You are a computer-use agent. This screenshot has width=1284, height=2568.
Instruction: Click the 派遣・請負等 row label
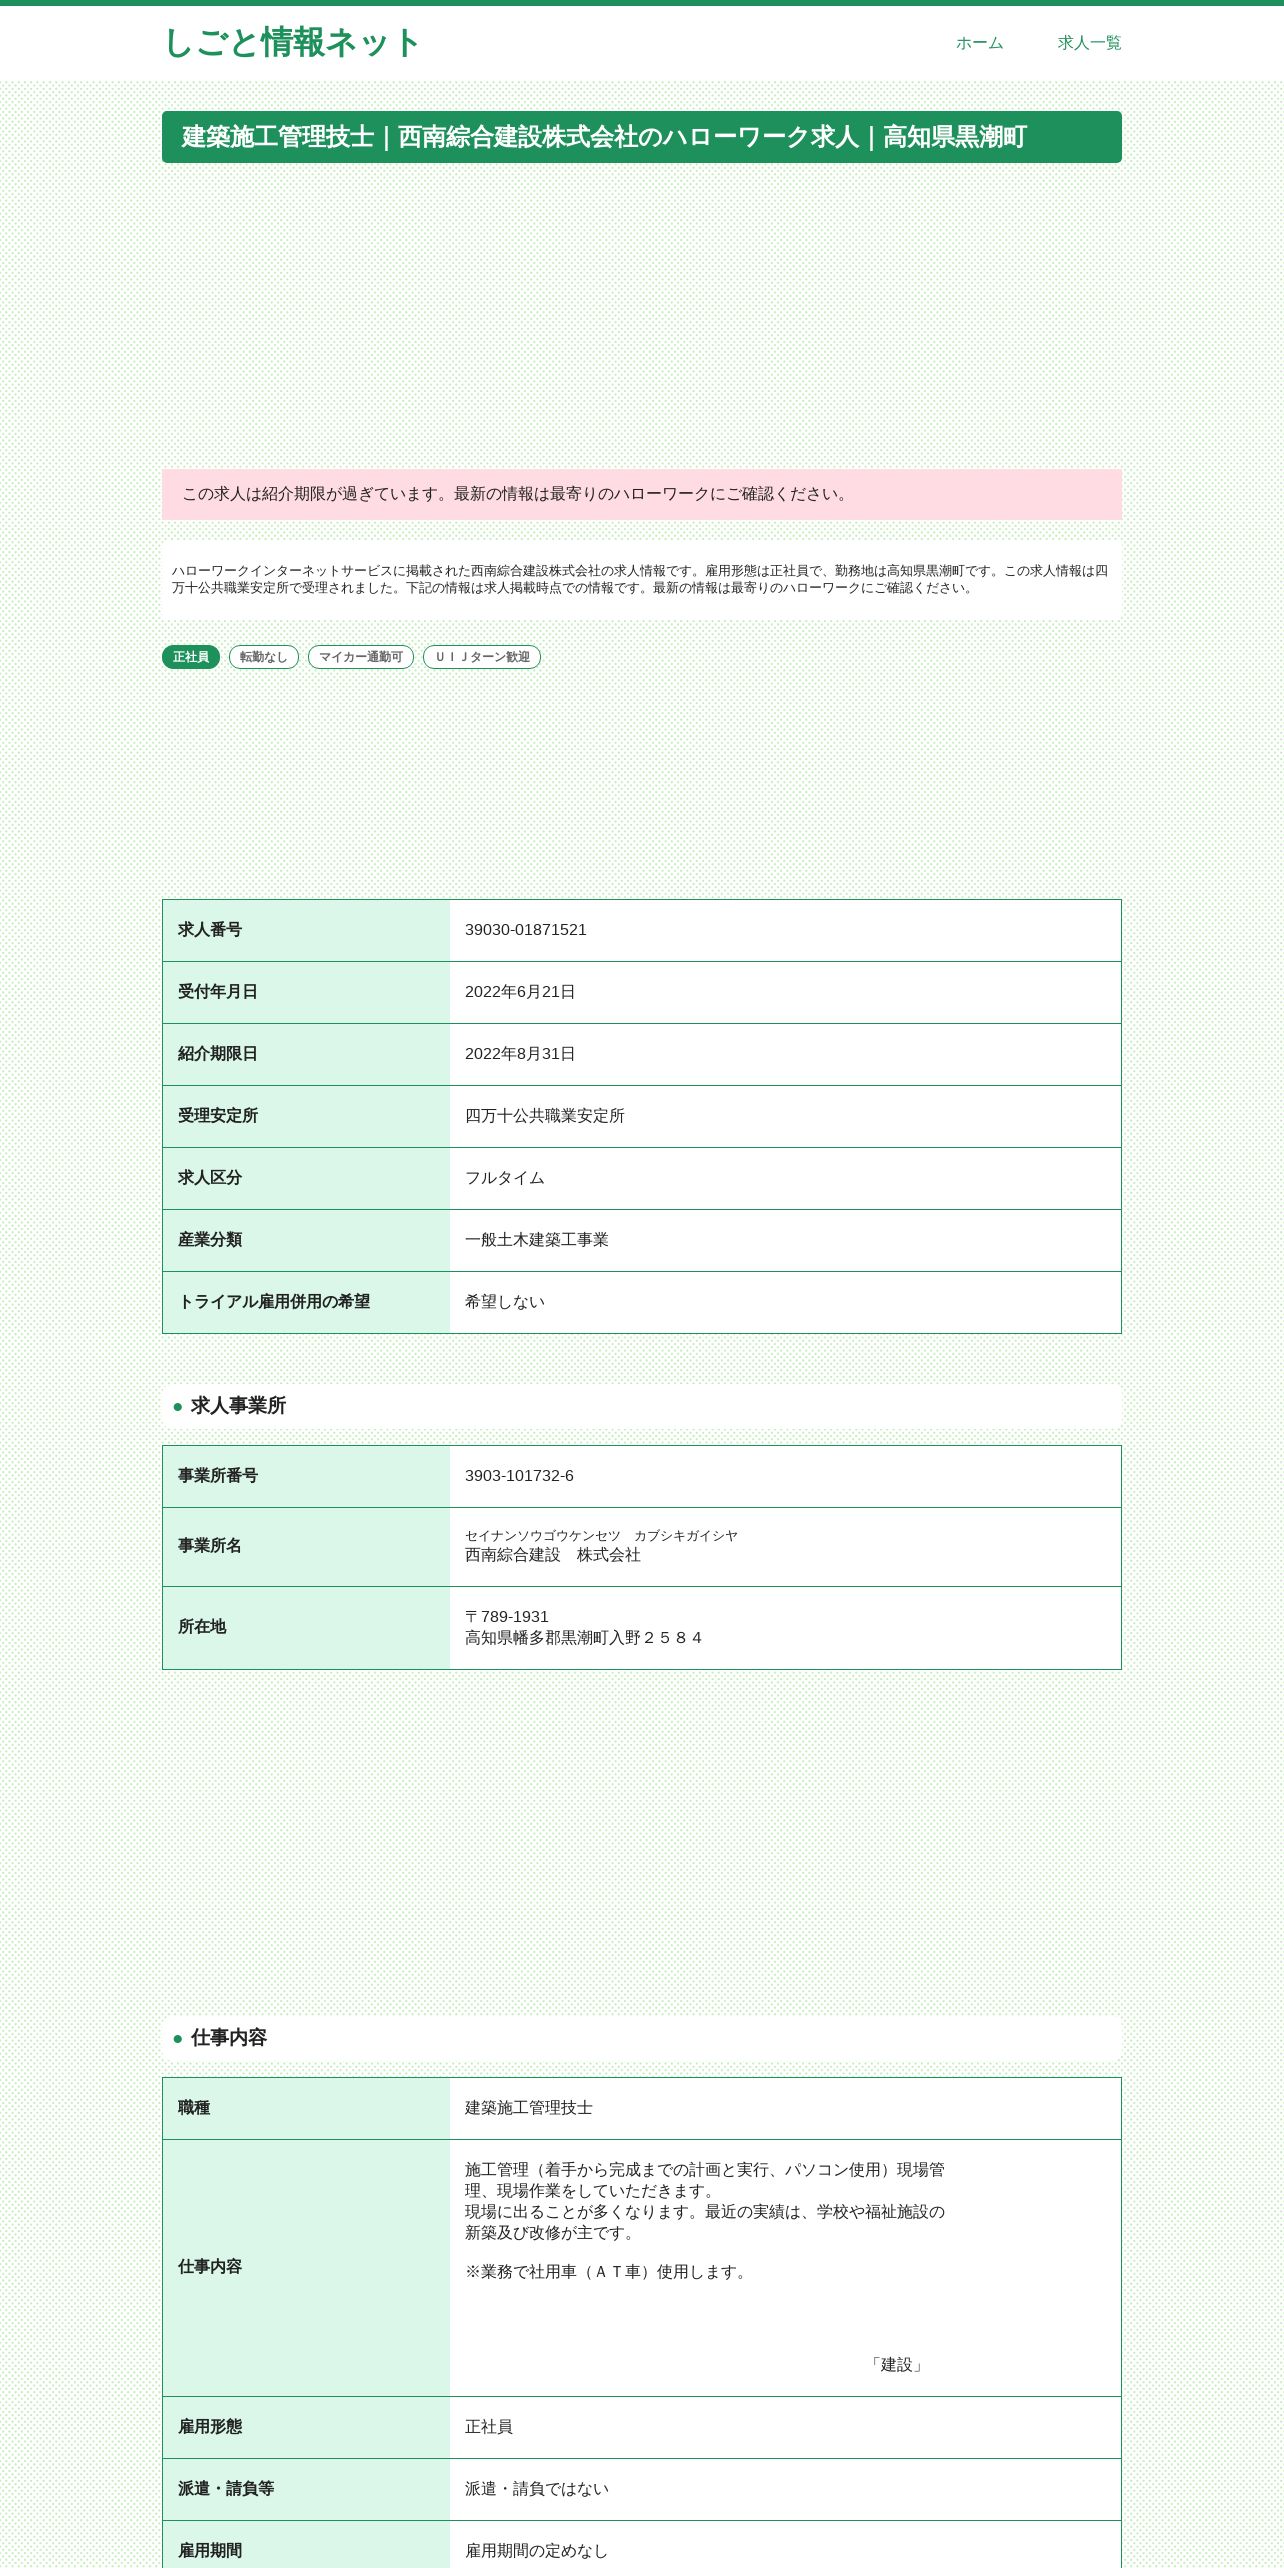226,2489
